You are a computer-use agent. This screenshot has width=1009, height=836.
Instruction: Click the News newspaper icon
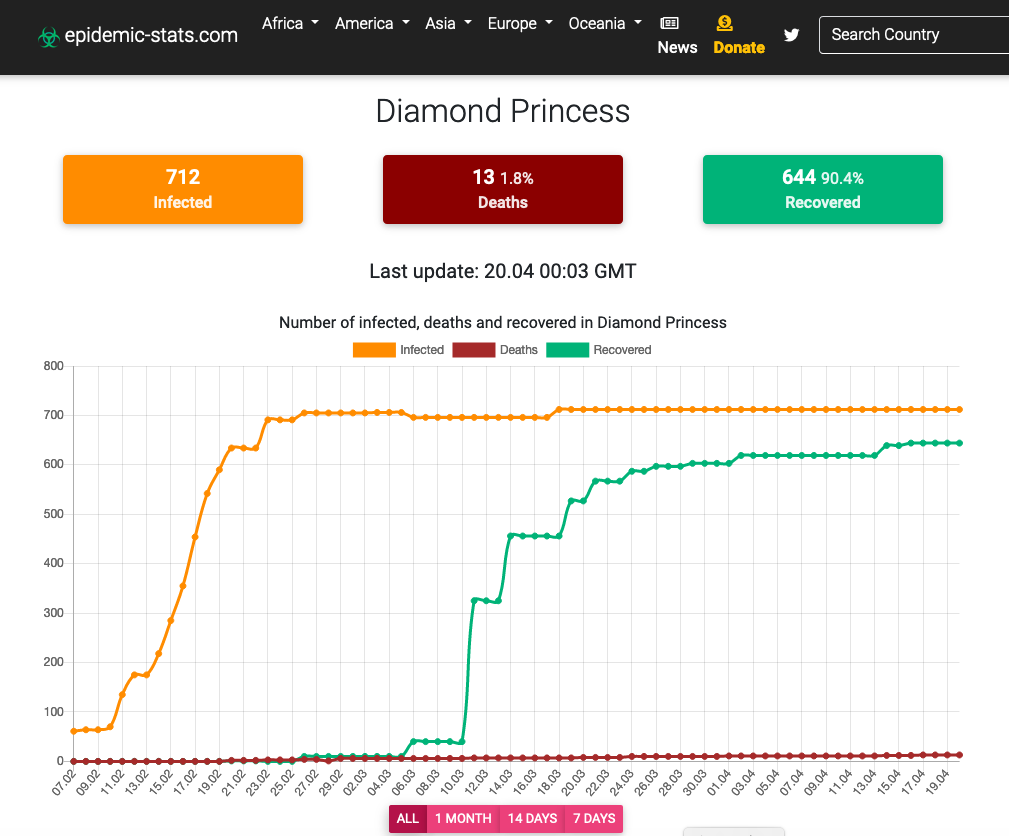tap(669, 23)
